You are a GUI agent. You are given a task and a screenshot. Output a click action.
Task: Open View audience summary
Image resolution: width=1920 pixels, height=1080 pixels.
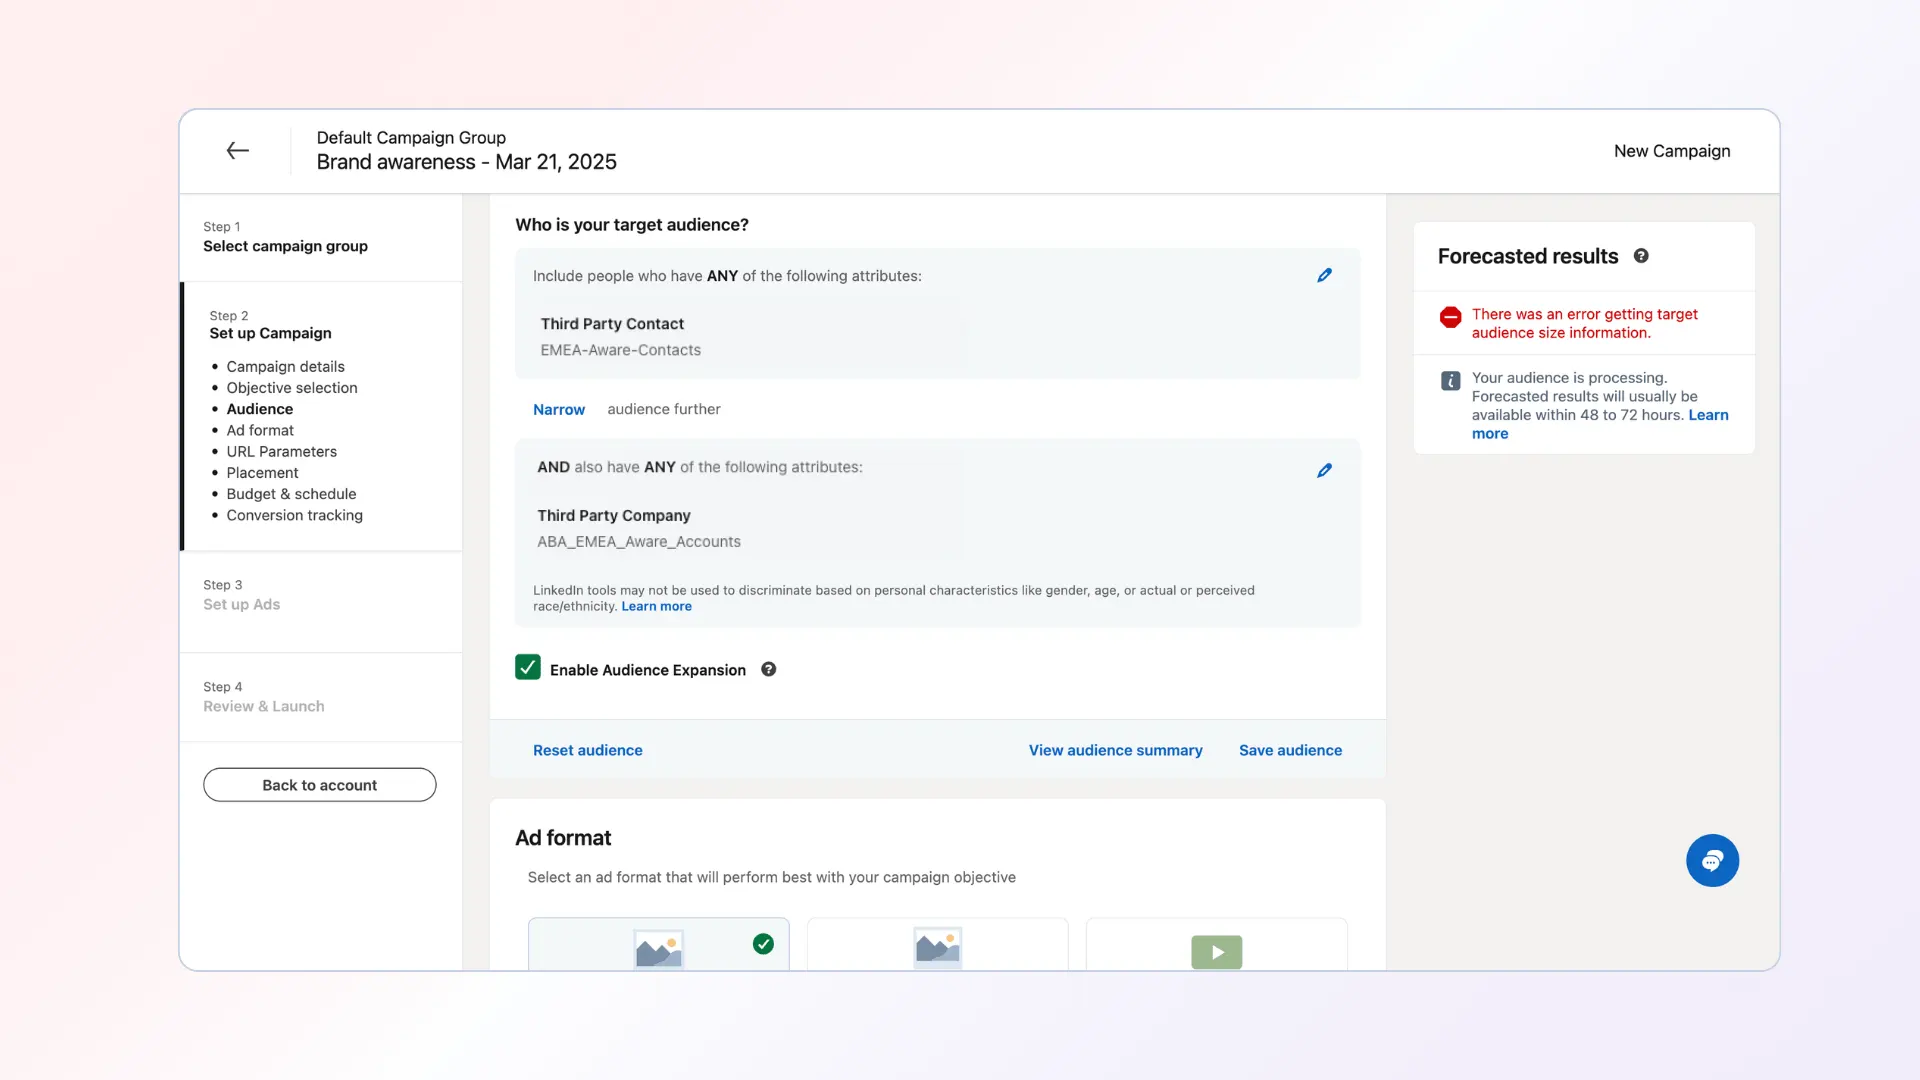(x=1115, y=750)
